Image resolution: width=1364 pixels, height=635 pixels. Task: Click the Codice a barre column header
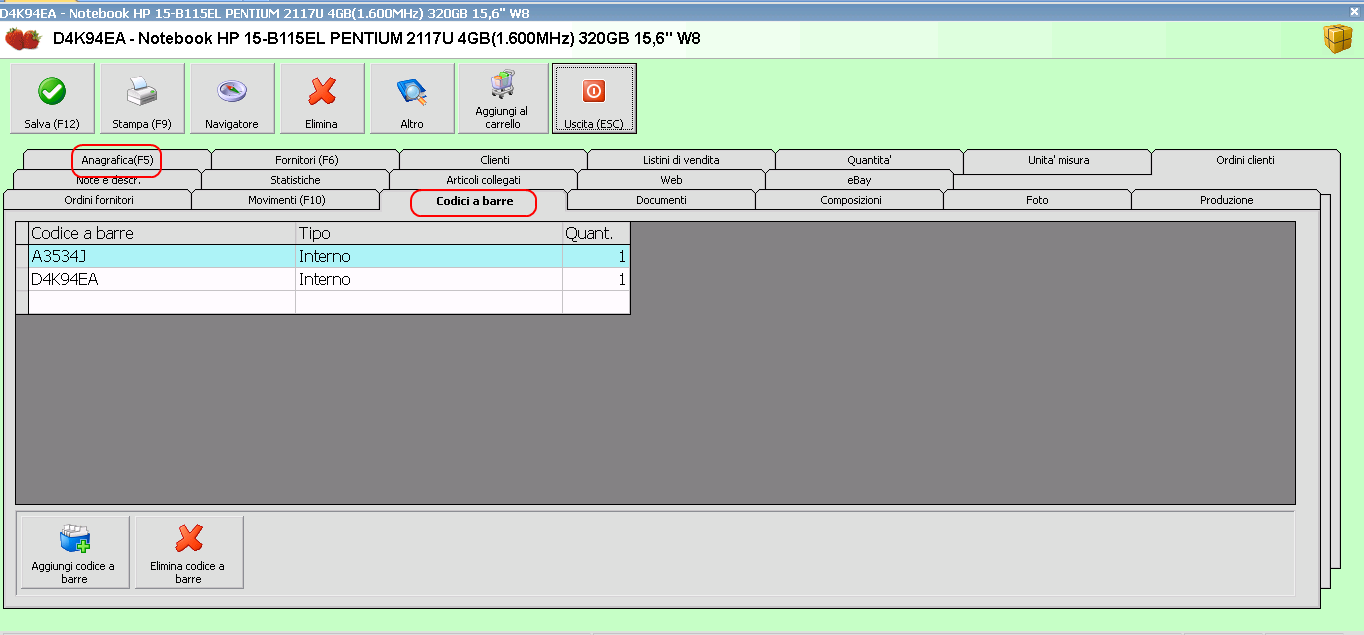(x=162, y=233)
